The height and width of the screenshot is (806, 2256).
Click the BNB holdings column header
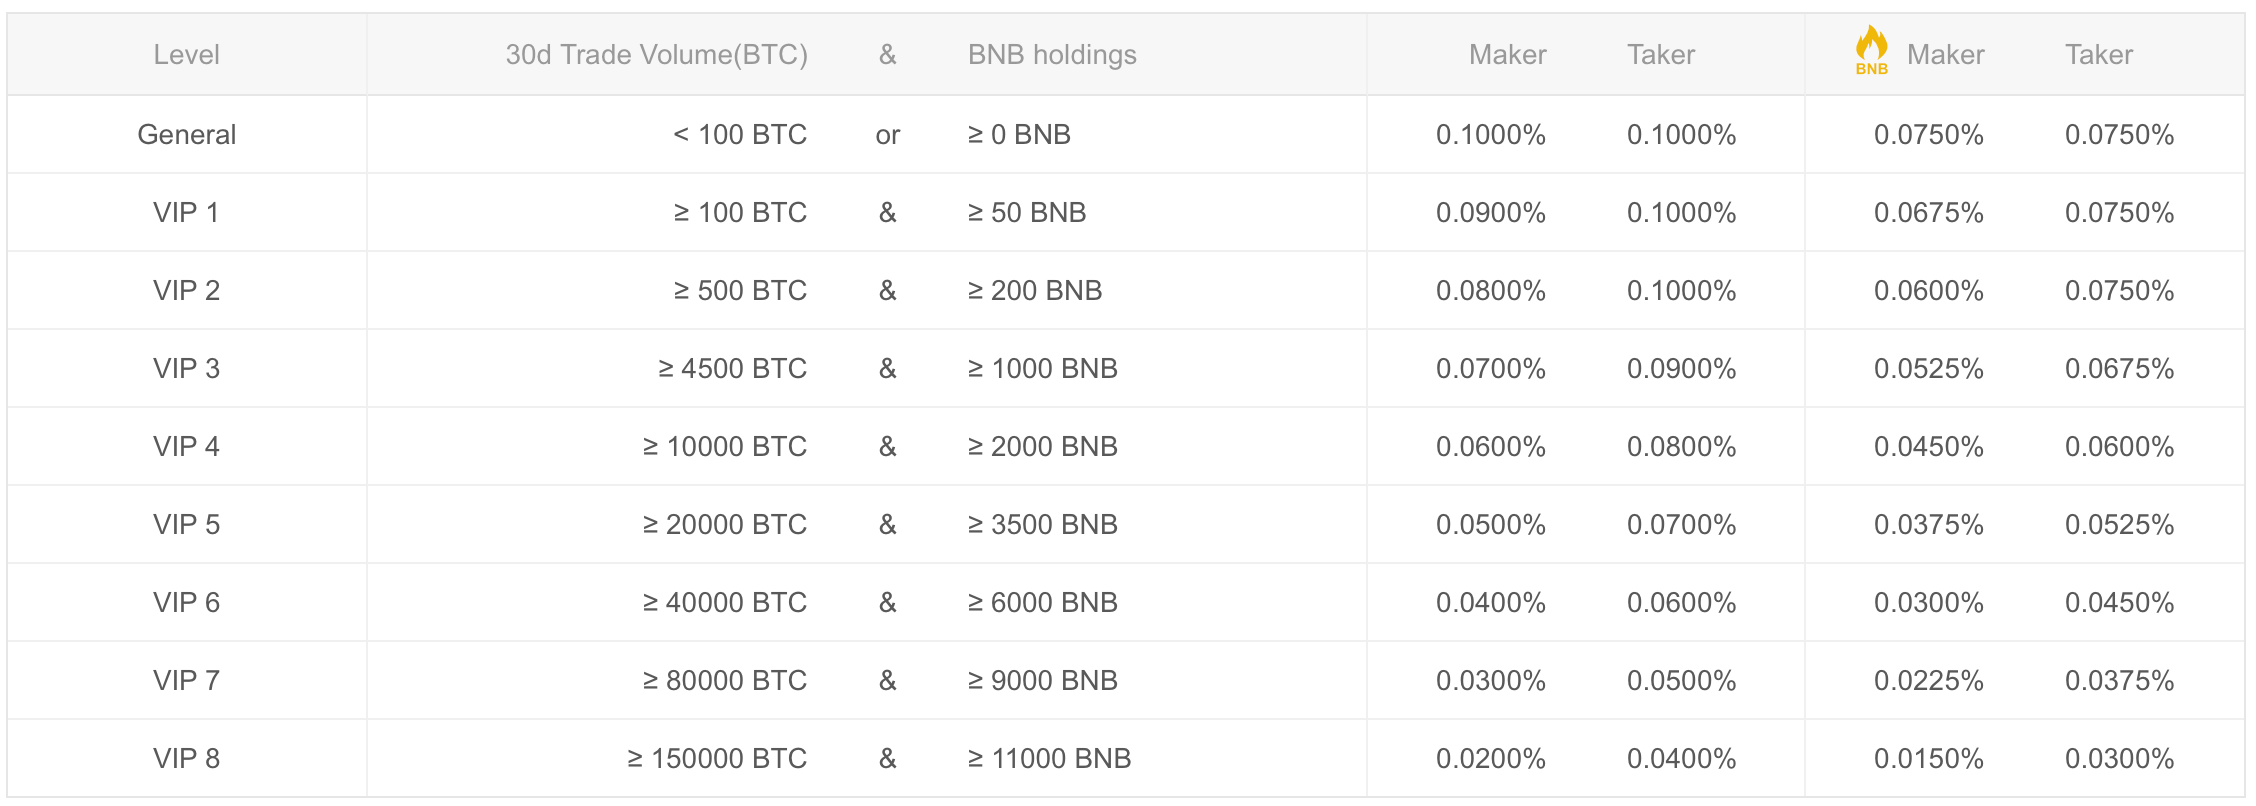[x=1052, y=55]
